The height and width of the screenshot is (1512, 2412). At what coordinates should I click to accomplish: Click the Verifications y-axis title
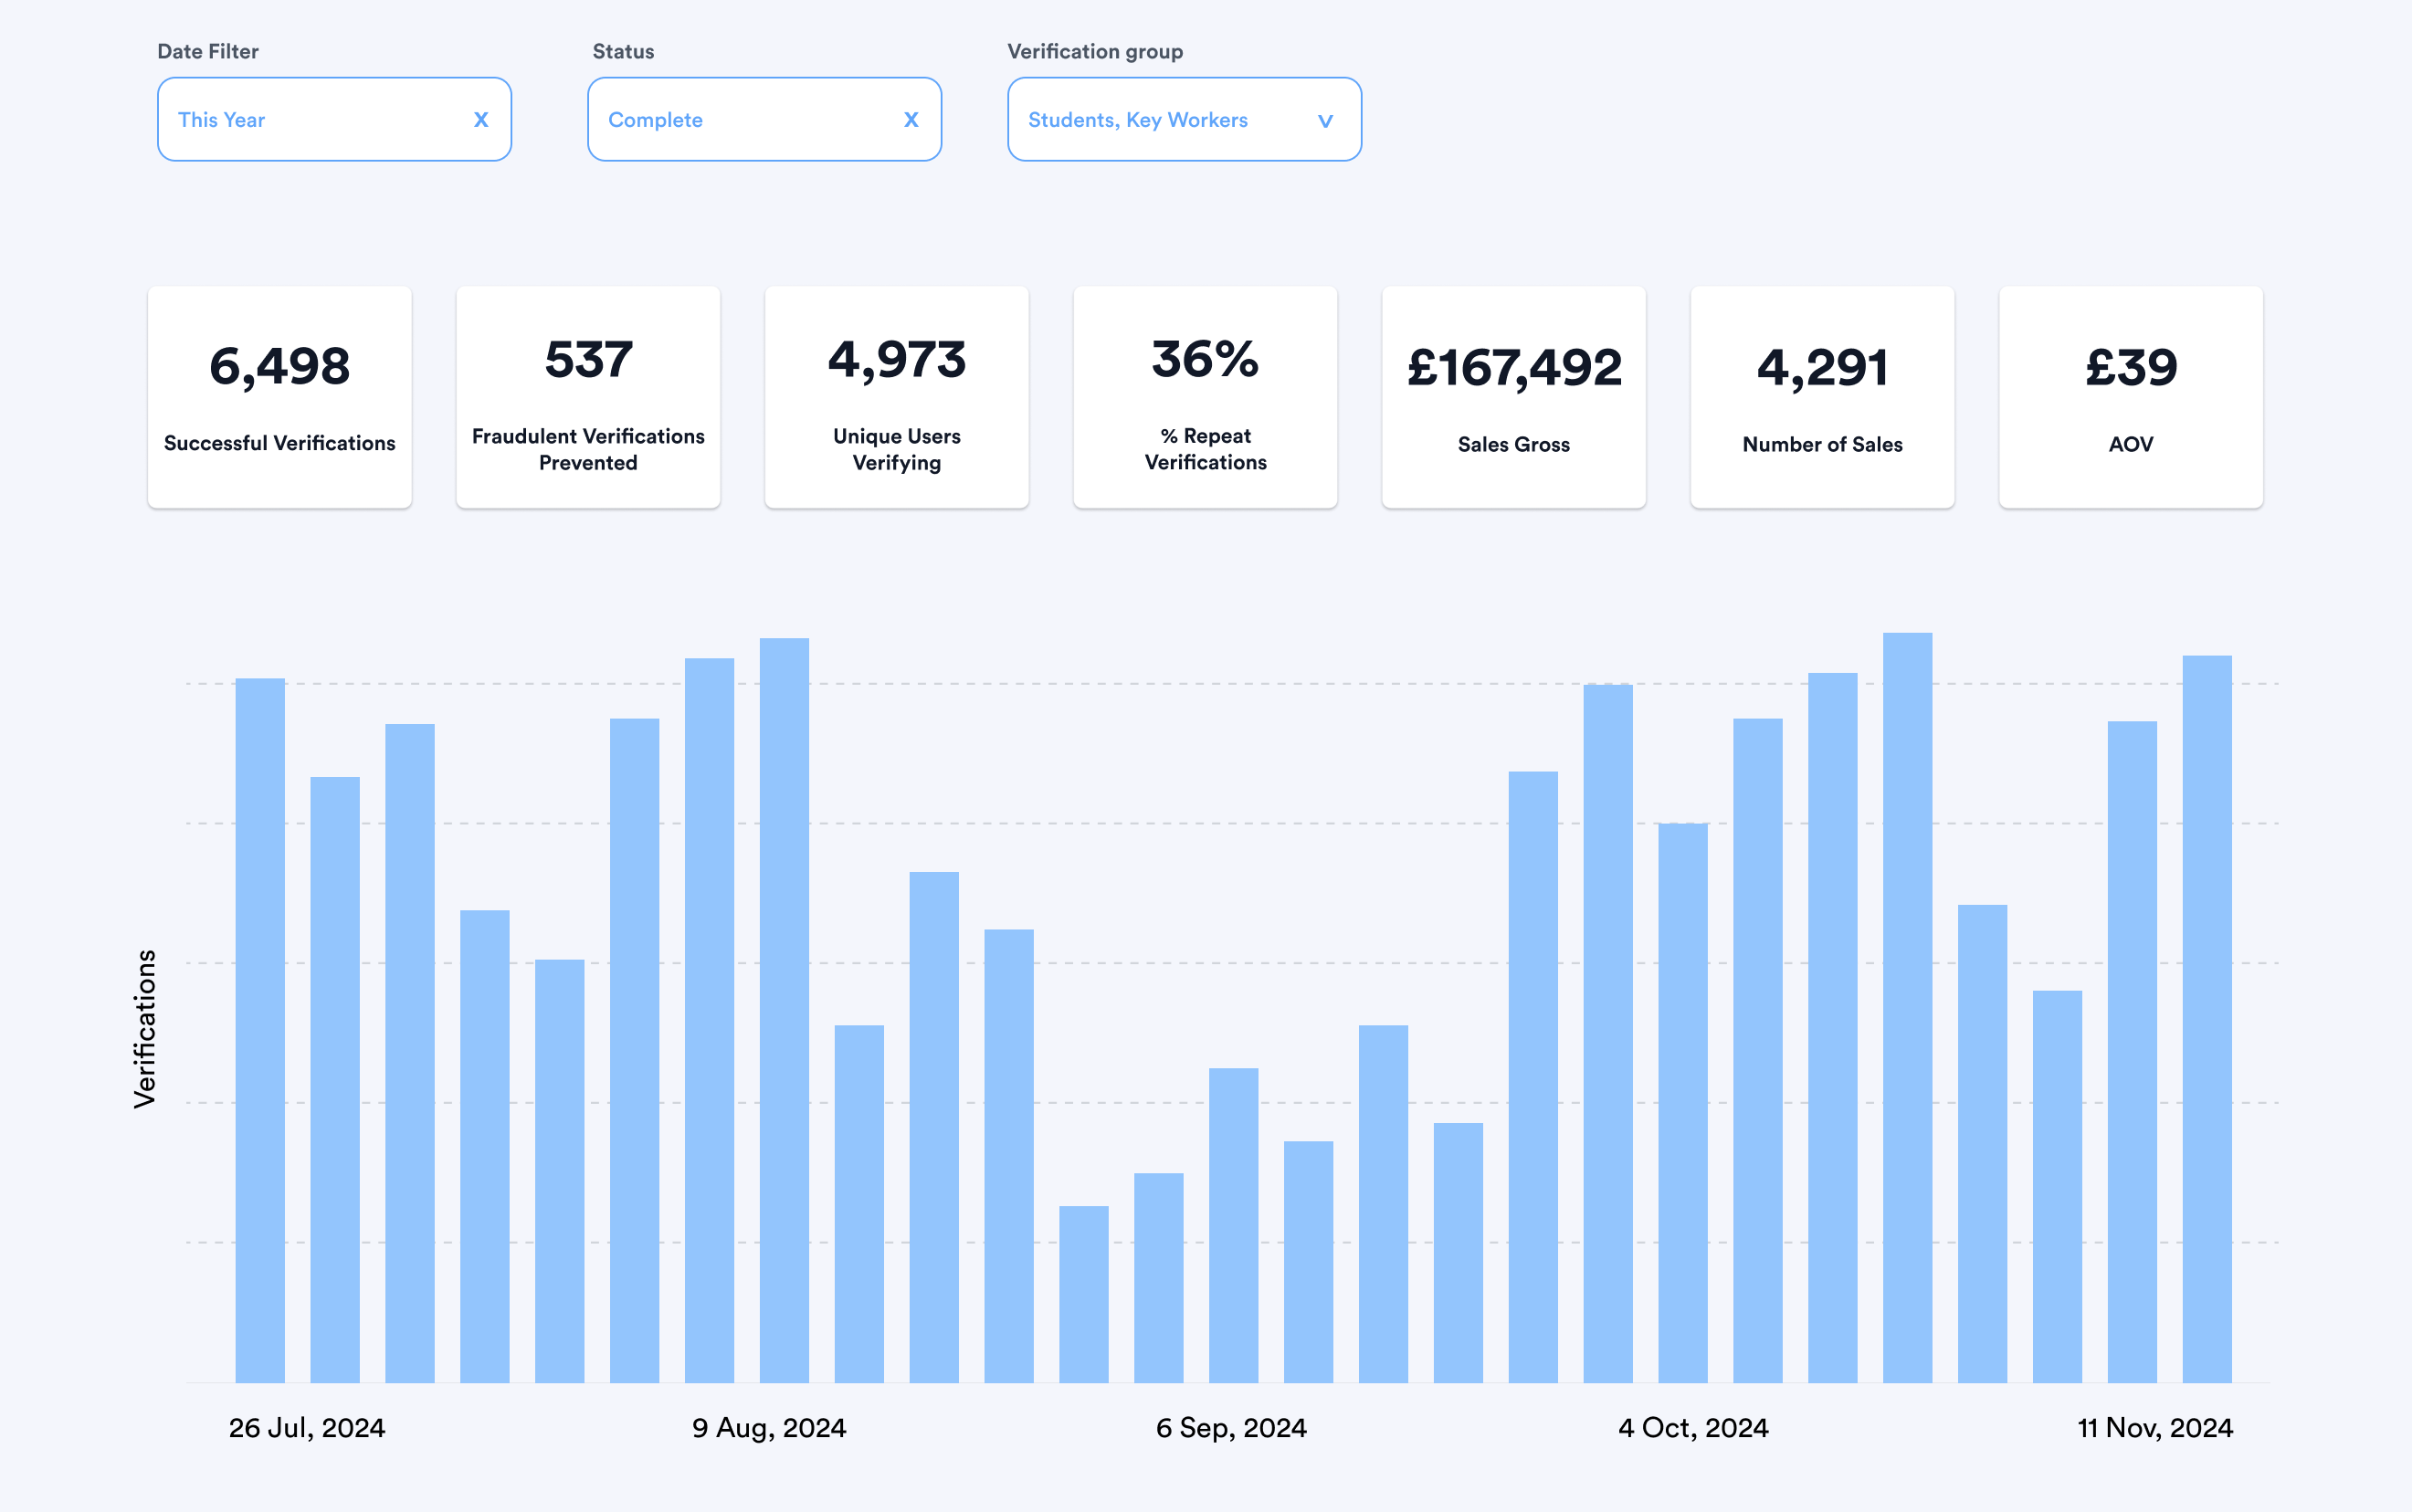click(145, 1028)
